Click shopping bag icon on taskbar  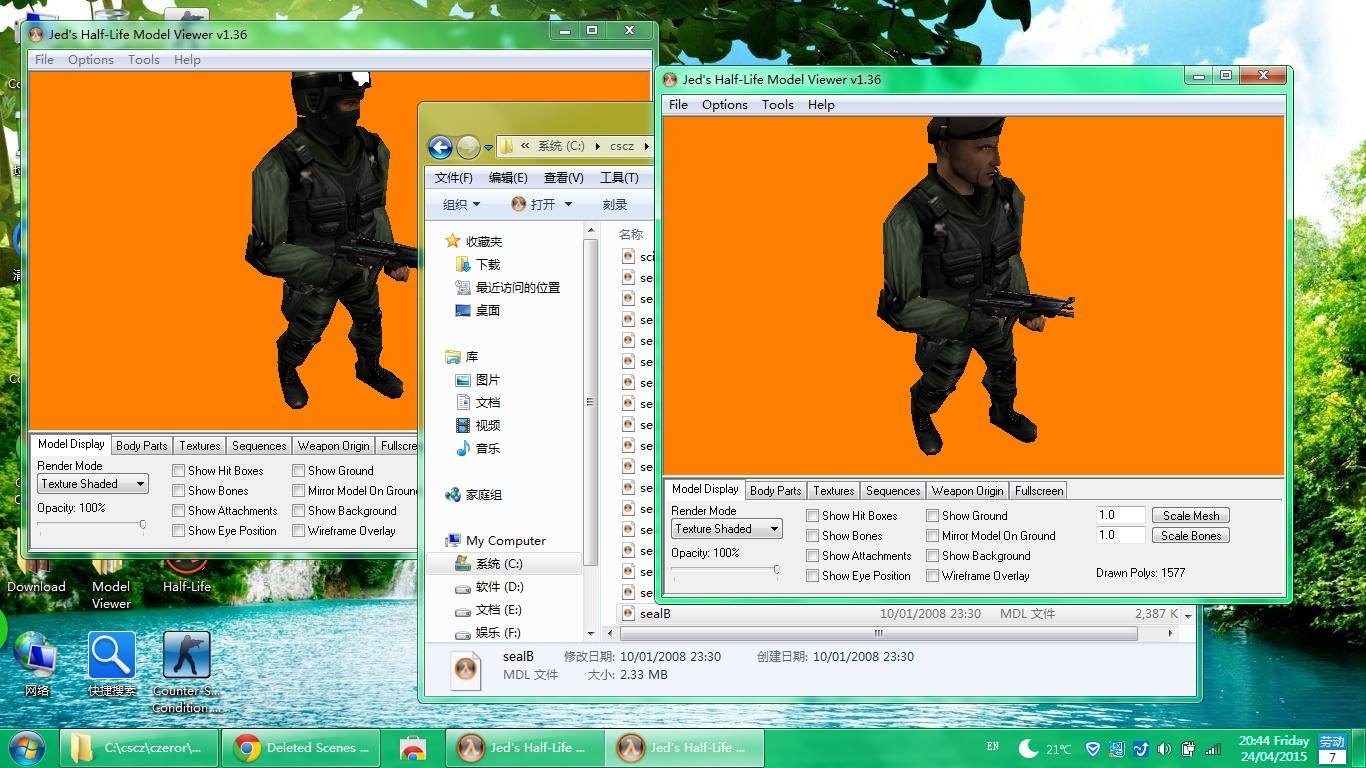(412, 747)
